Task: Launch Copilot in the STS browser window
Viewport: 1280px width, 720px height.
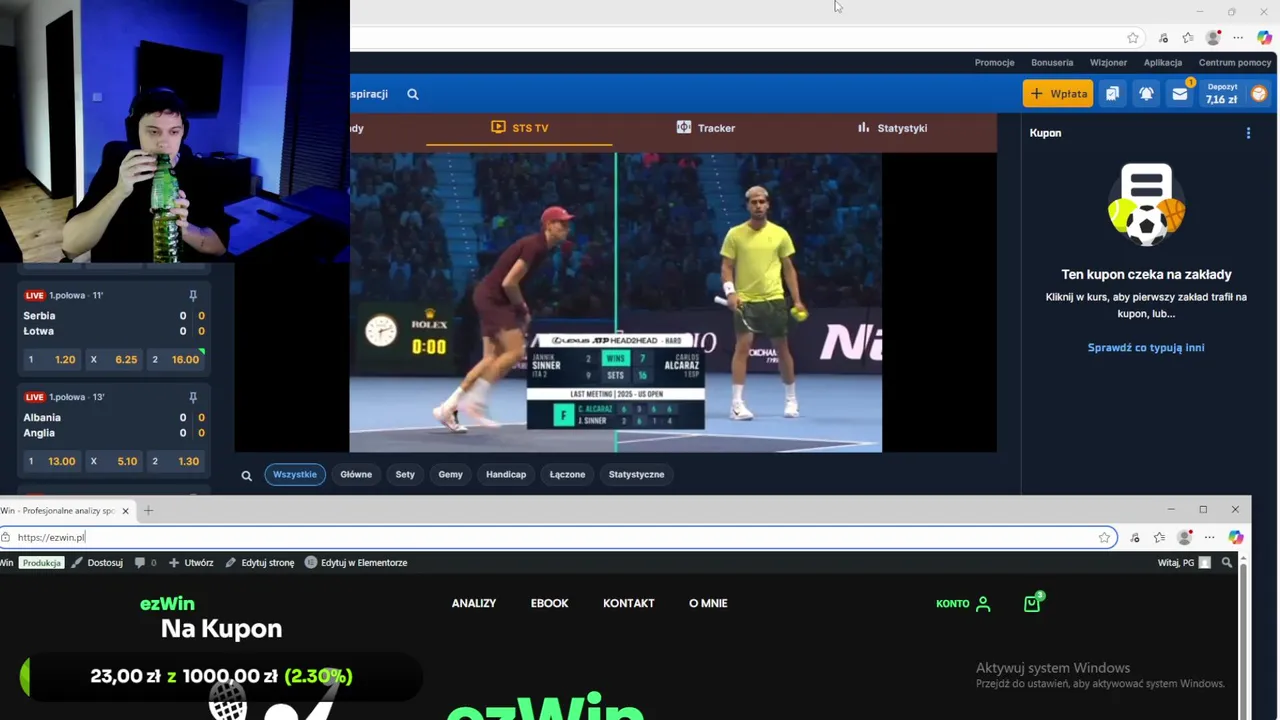Action: click(x=1264, y=38)
